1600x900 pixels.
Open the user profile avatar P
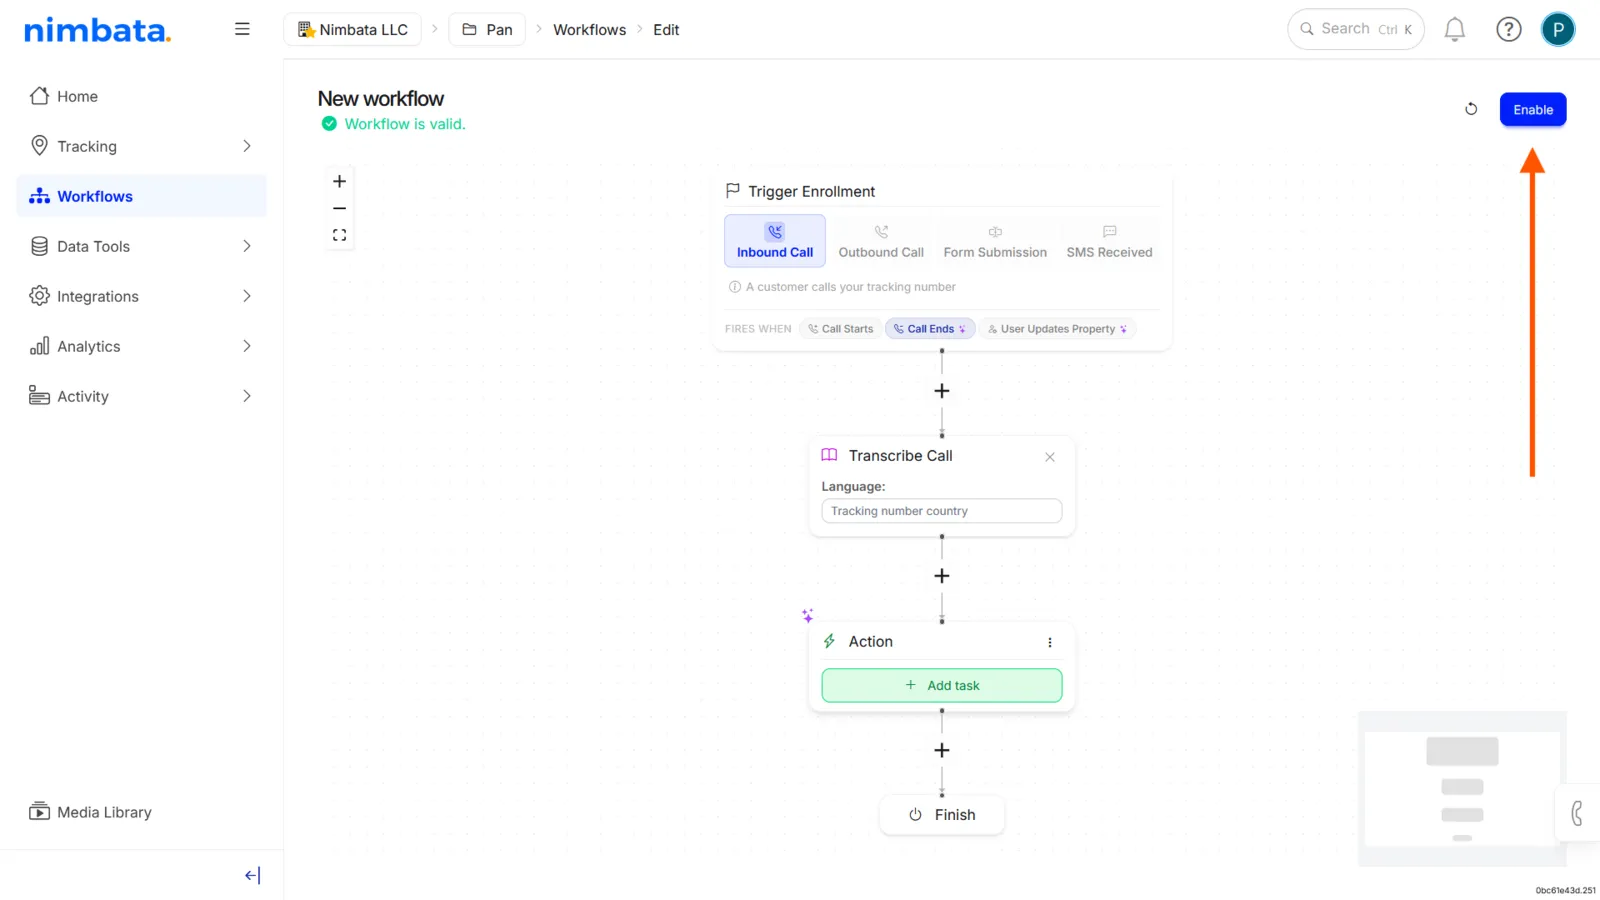[1557, 30]
